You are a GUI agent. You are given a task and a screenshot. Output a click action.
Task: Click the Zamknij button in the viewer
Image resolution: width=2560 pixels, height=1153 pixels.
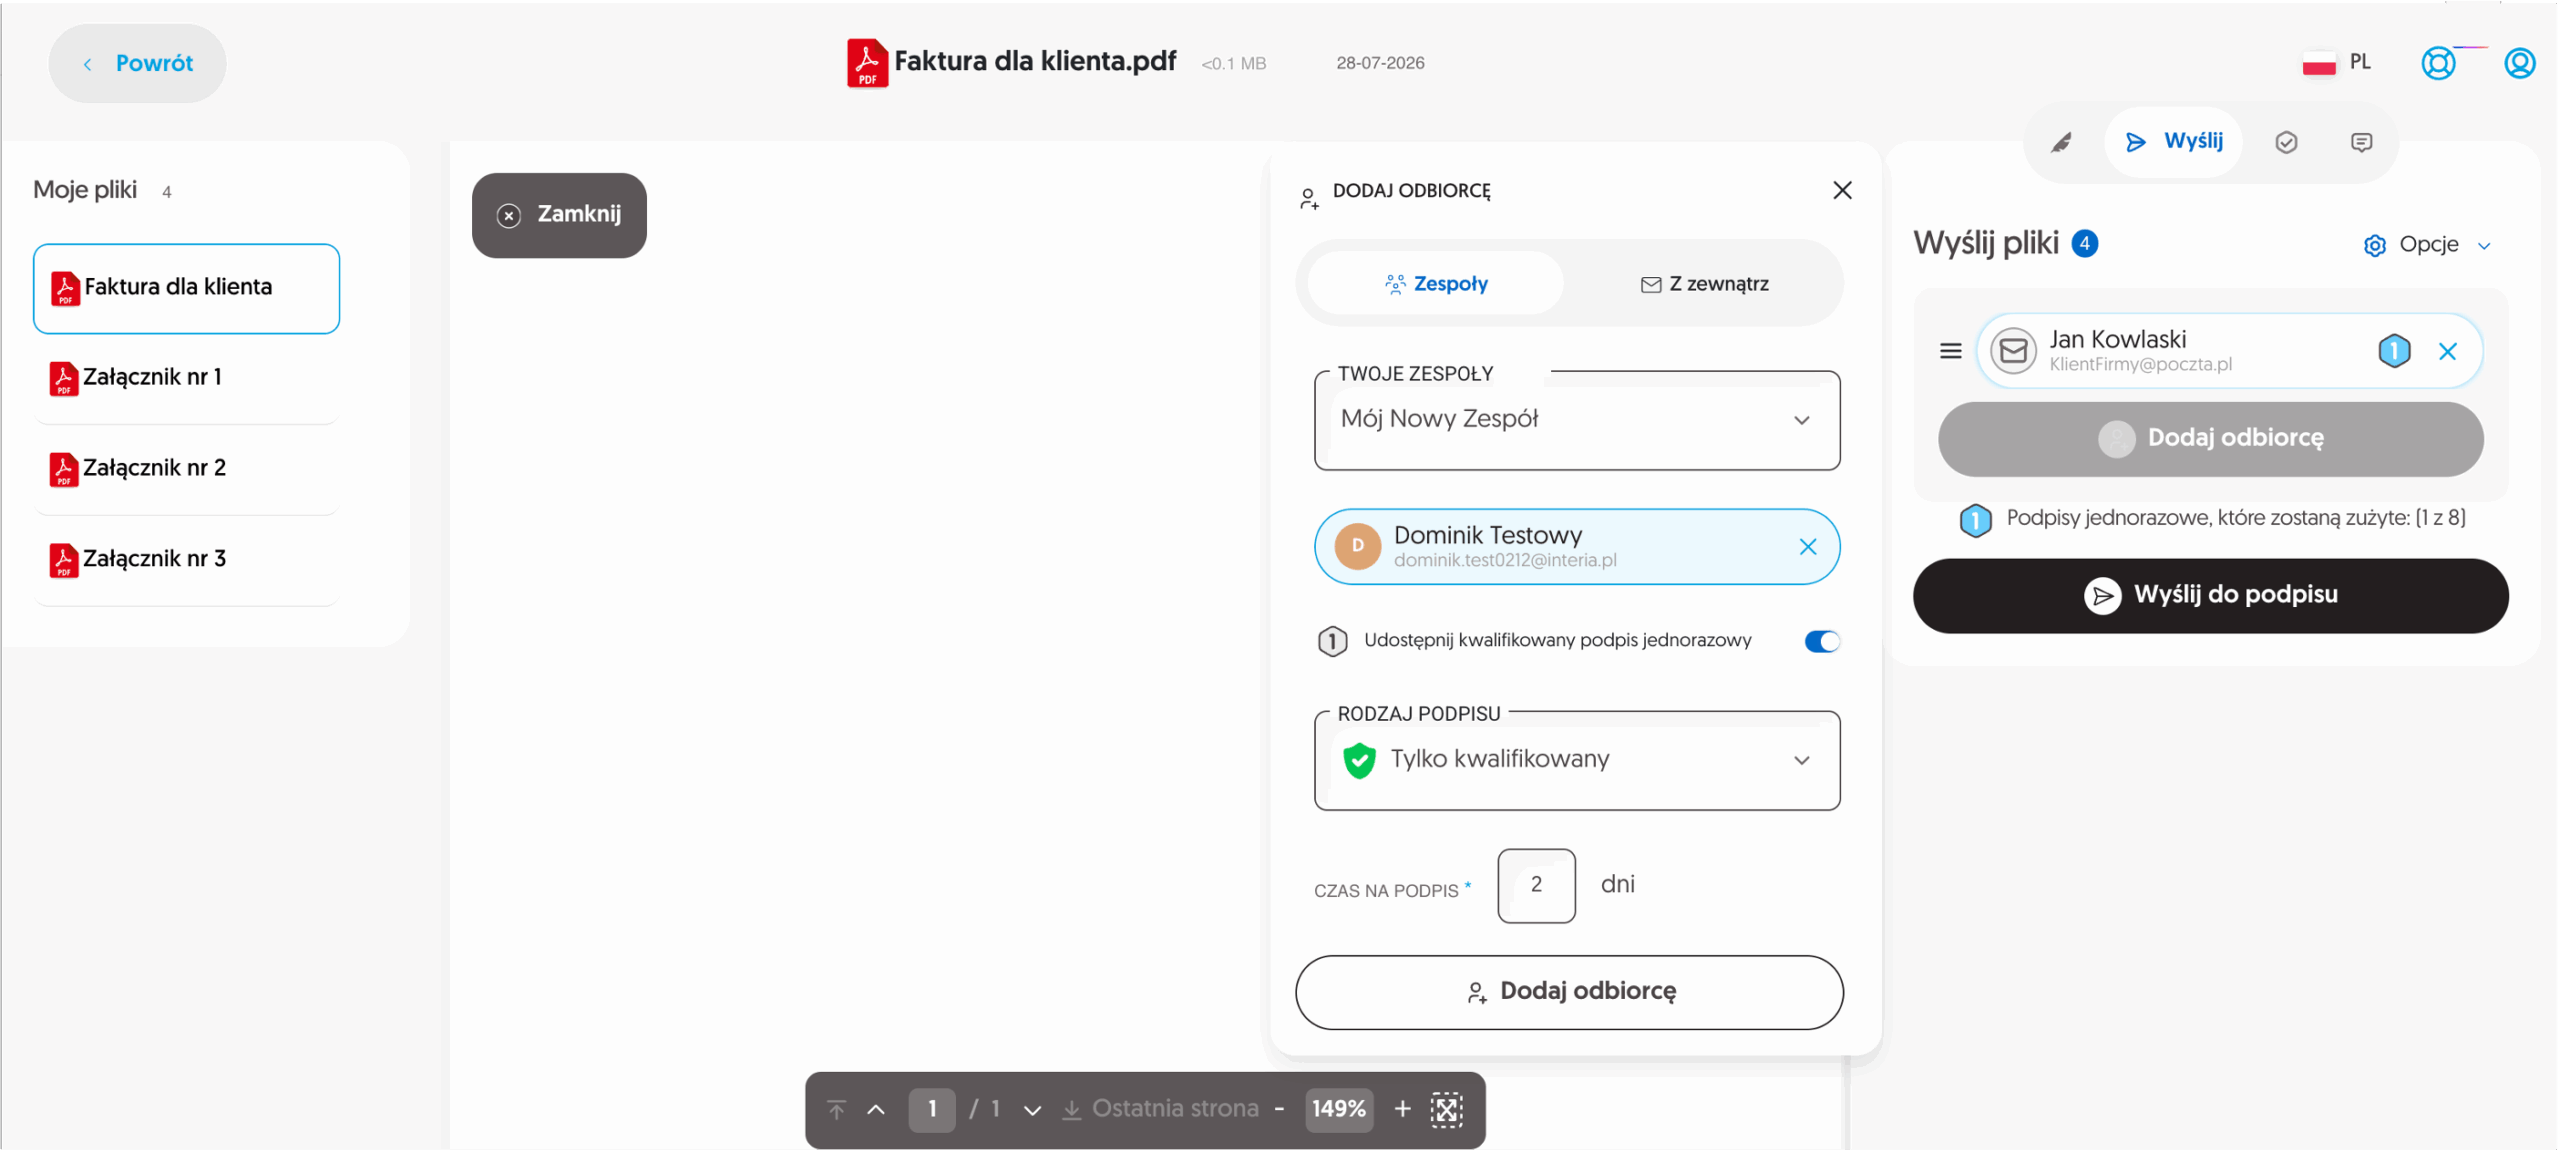tap(559, 215)
